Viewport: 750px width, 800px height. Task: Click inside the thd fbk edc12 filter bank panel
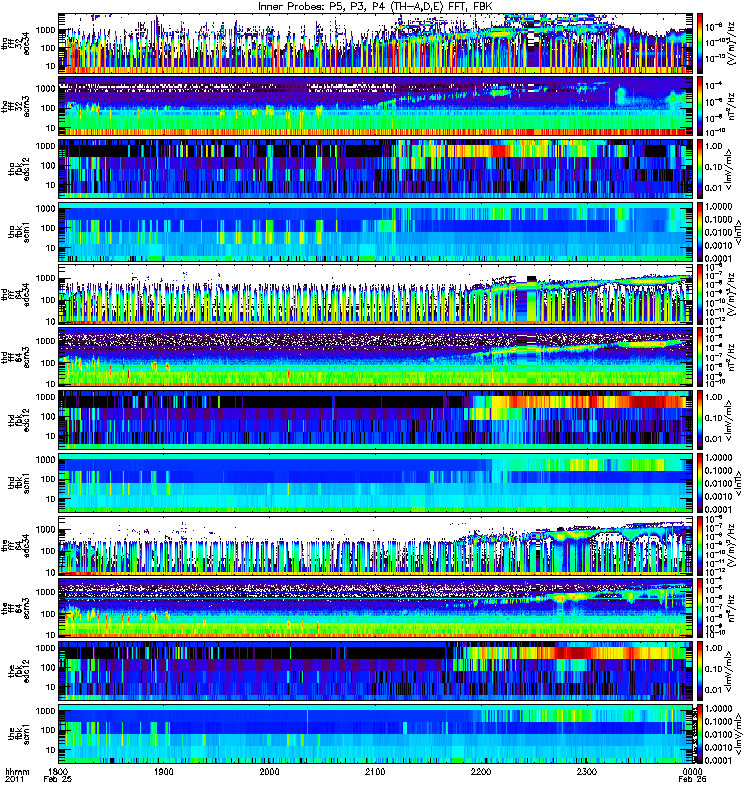pos(375,420)
